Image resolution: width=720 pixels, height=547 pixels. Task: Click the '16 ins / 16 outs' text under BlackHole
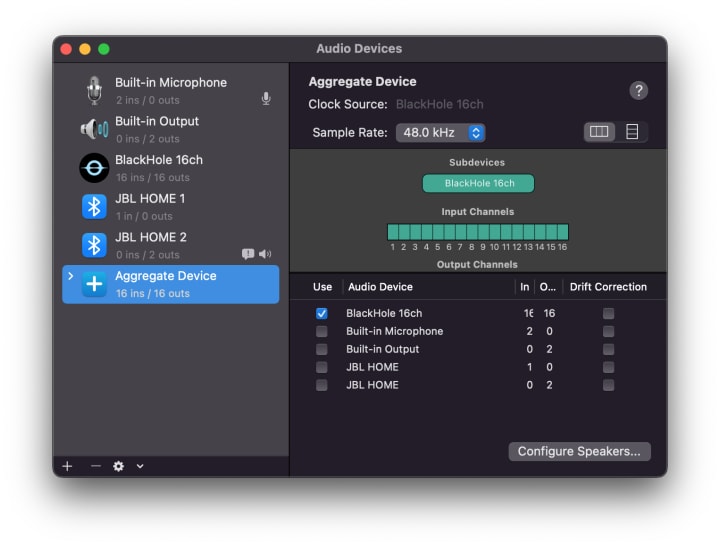pyautogui.click(x=152, y=177)
